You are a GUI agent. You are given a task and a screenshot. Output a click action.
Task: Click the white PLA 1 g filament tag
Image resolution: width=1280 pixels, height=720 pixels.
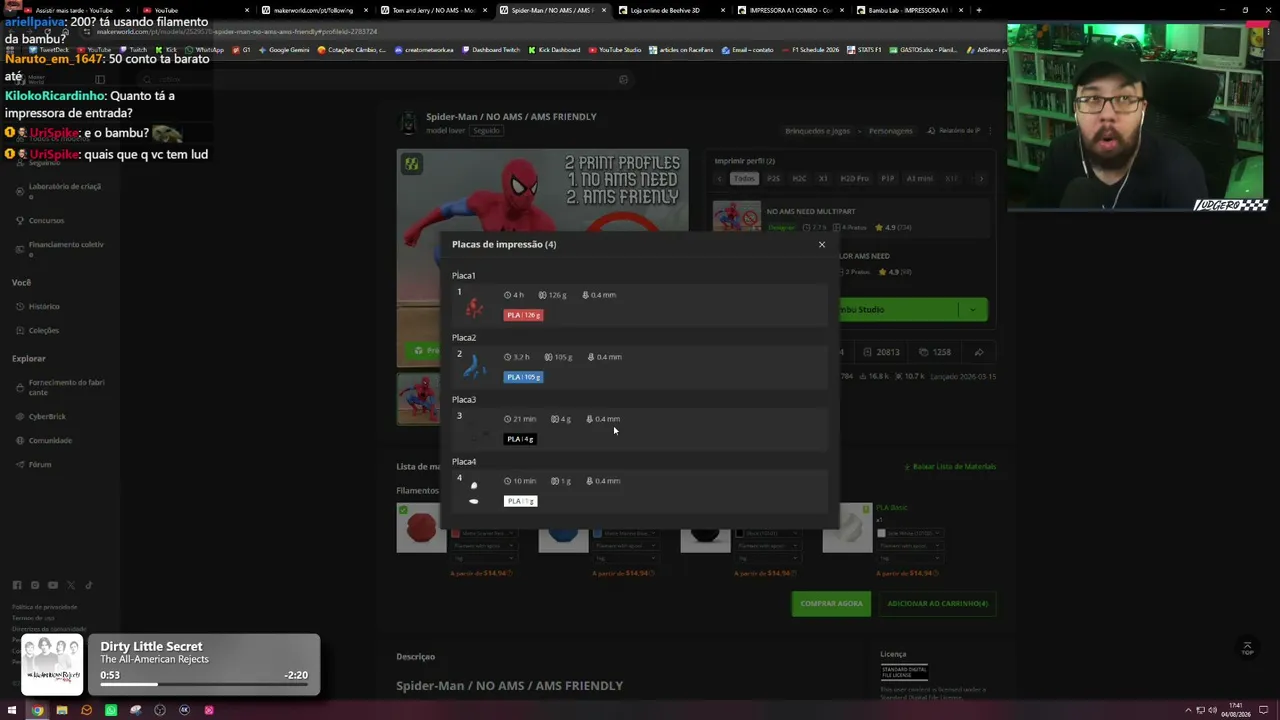(x=520, y=501)
